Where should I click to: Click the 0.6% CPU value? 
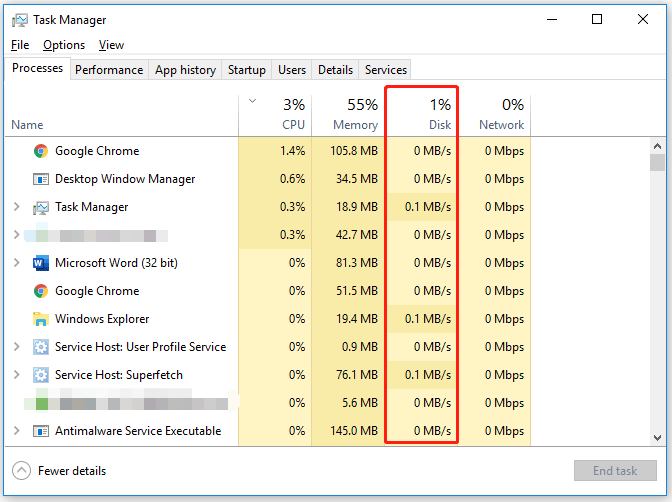293,179
